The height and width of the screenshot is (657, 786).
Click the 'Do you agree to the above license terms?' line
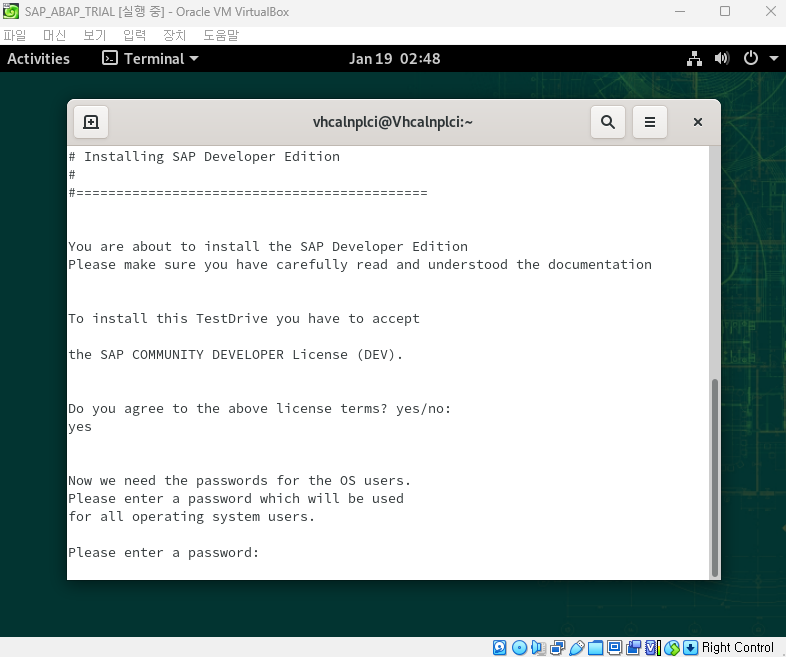pyautogui.click(x=228, y=409)
